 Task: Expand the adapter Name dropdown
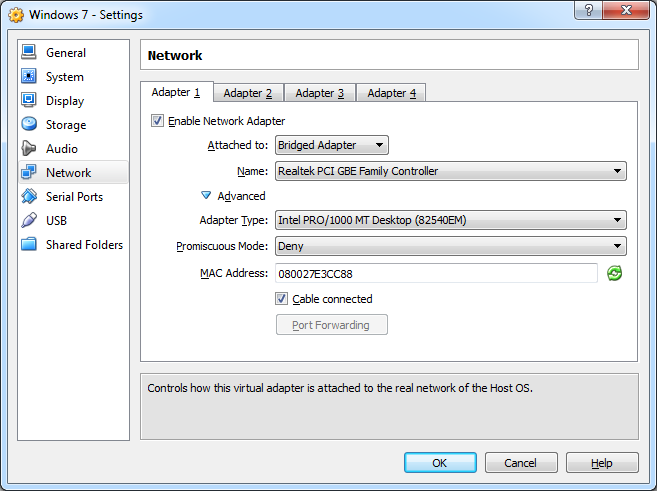450,171
